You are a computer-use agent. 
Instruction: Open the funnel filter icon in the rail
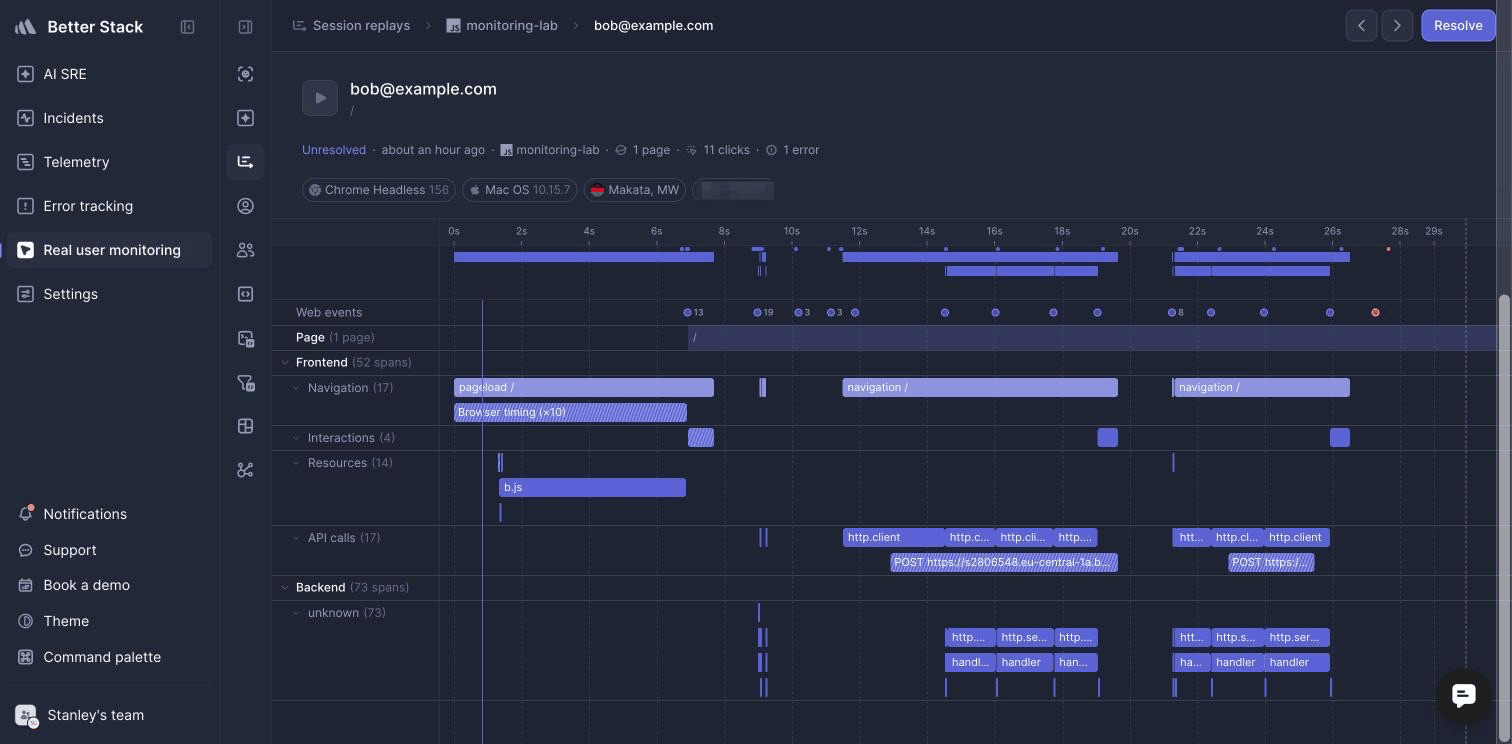click(245, 382)
